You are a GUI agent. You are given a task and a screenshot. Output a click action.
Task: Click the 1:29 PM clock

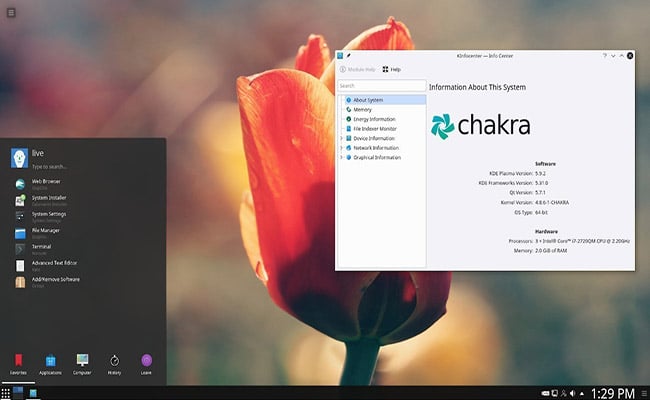point(612,393)
